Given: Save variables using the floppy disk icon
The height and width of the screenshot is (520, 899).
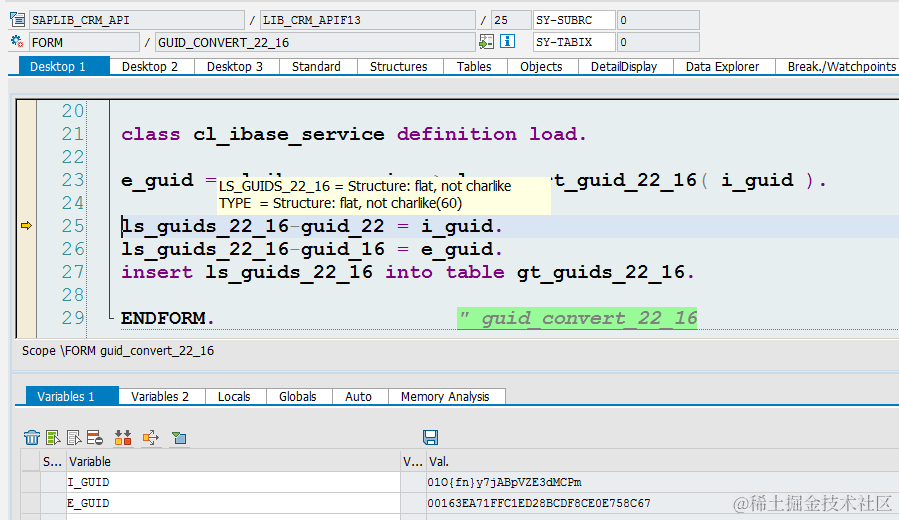Looking at the screenshot, I should coord(431,437).
